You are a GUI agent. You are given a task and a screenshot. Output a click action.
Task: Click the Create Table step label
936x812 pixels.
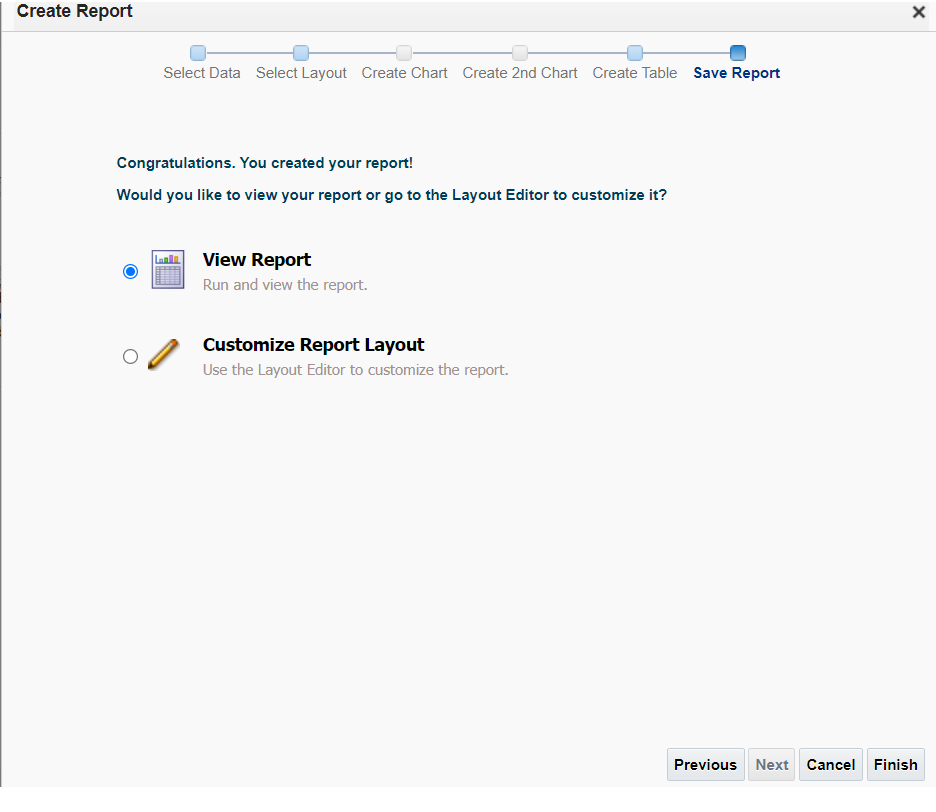[x=634, y=72]
